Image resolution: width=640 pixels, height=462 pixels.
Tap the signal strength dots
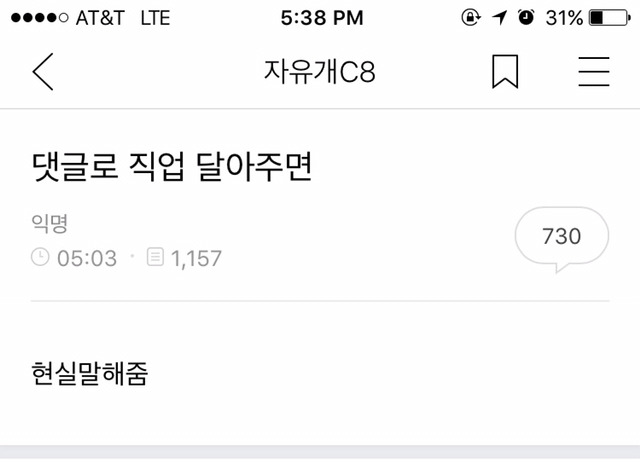(x=40, y=18)
